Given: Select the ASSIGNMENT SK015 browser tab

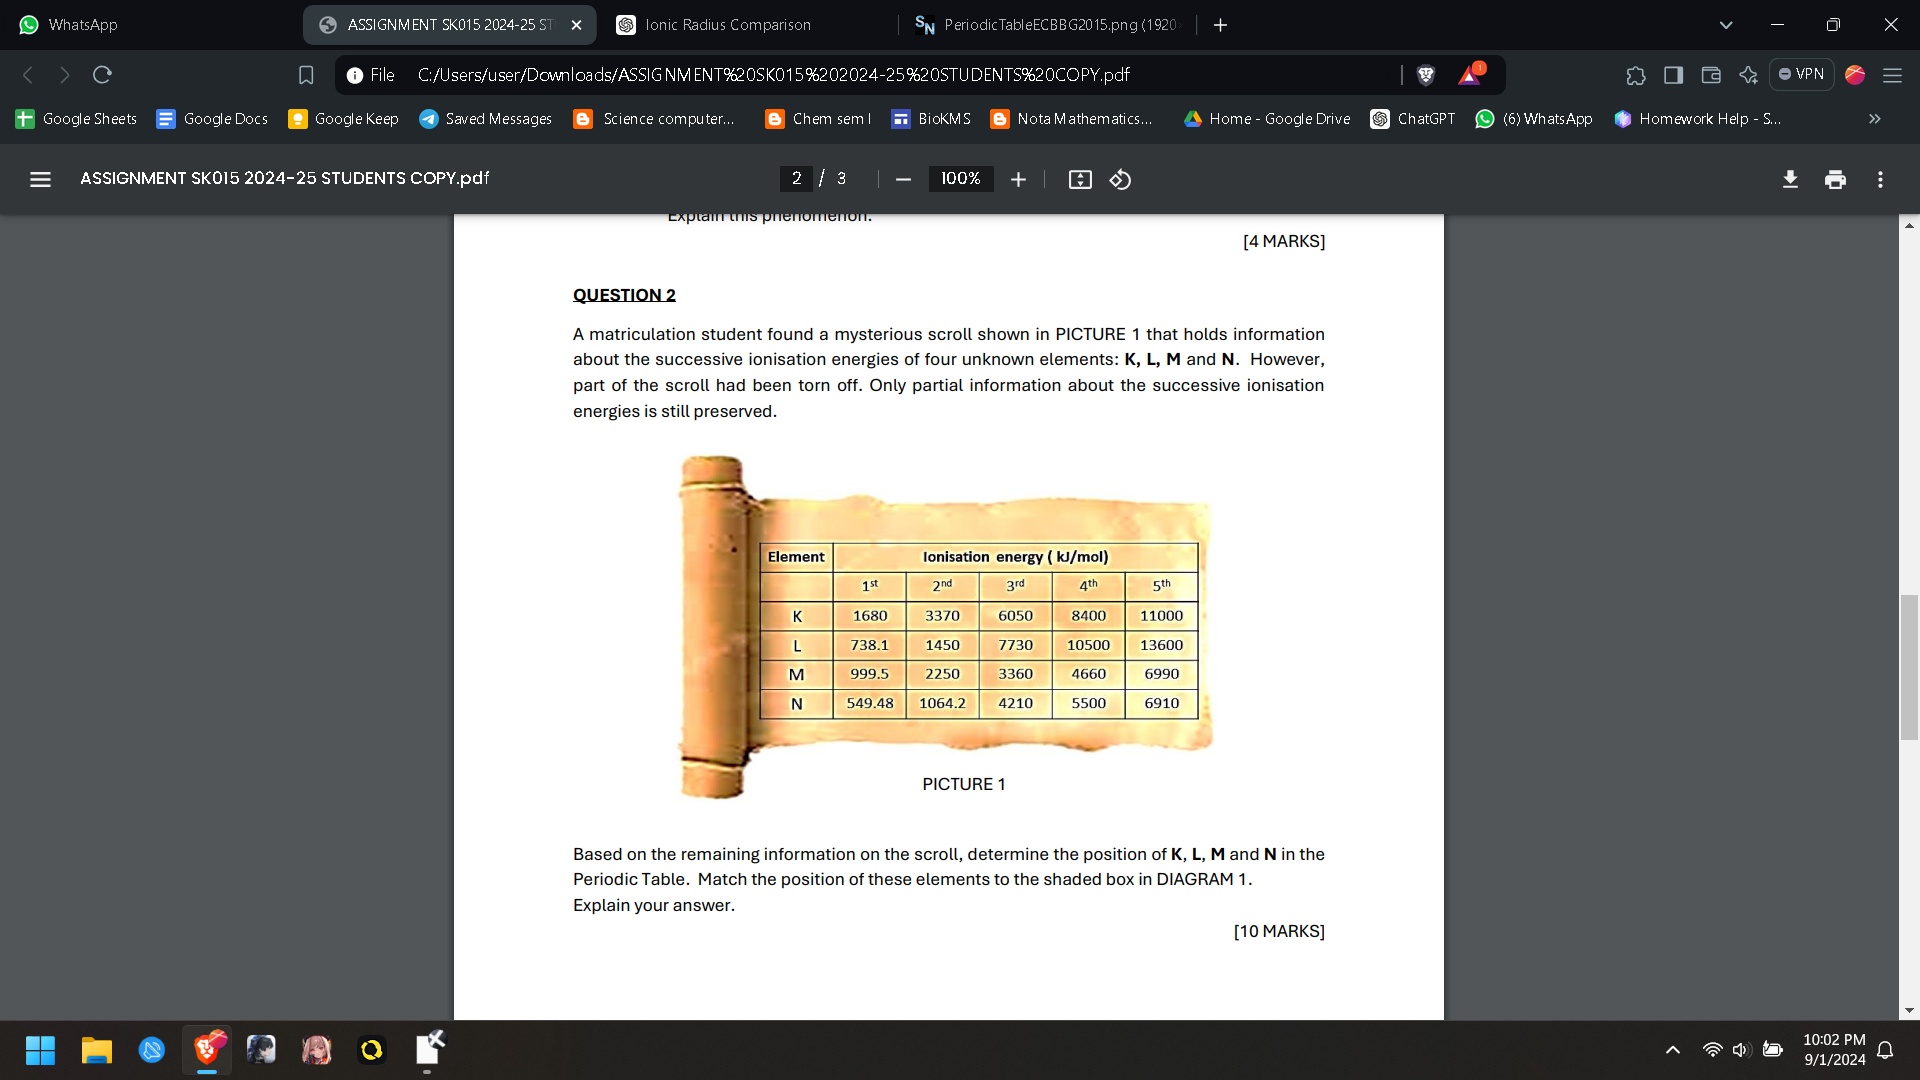Looking at the screenshot, I should [447, 24].
